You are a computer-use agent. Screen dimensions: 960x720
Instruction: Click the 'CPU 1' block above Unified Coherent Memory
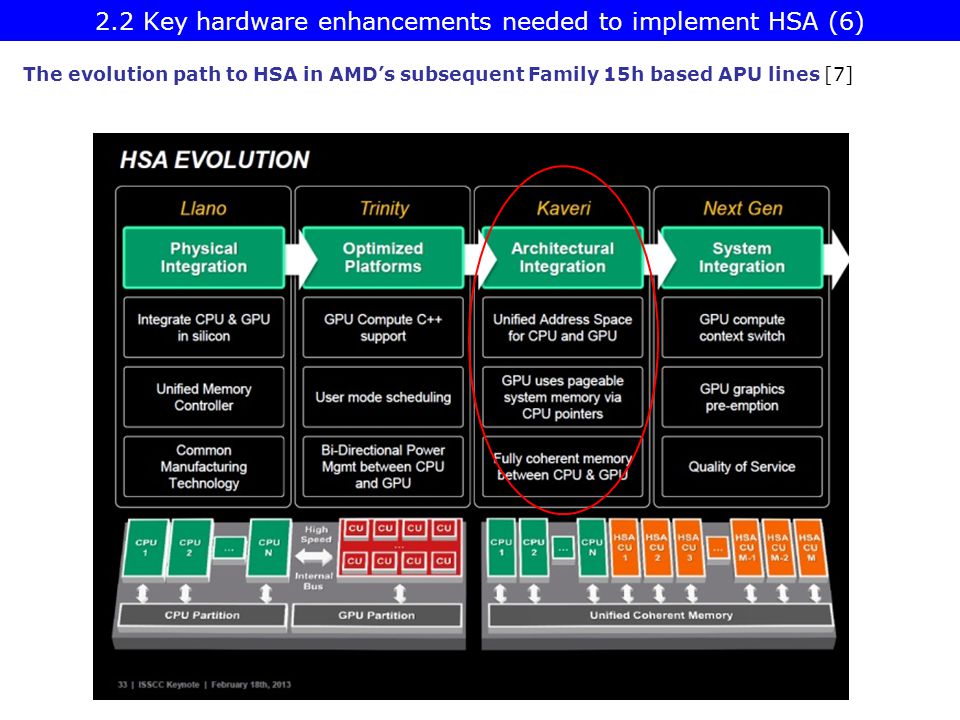click(x=501, y=548)
